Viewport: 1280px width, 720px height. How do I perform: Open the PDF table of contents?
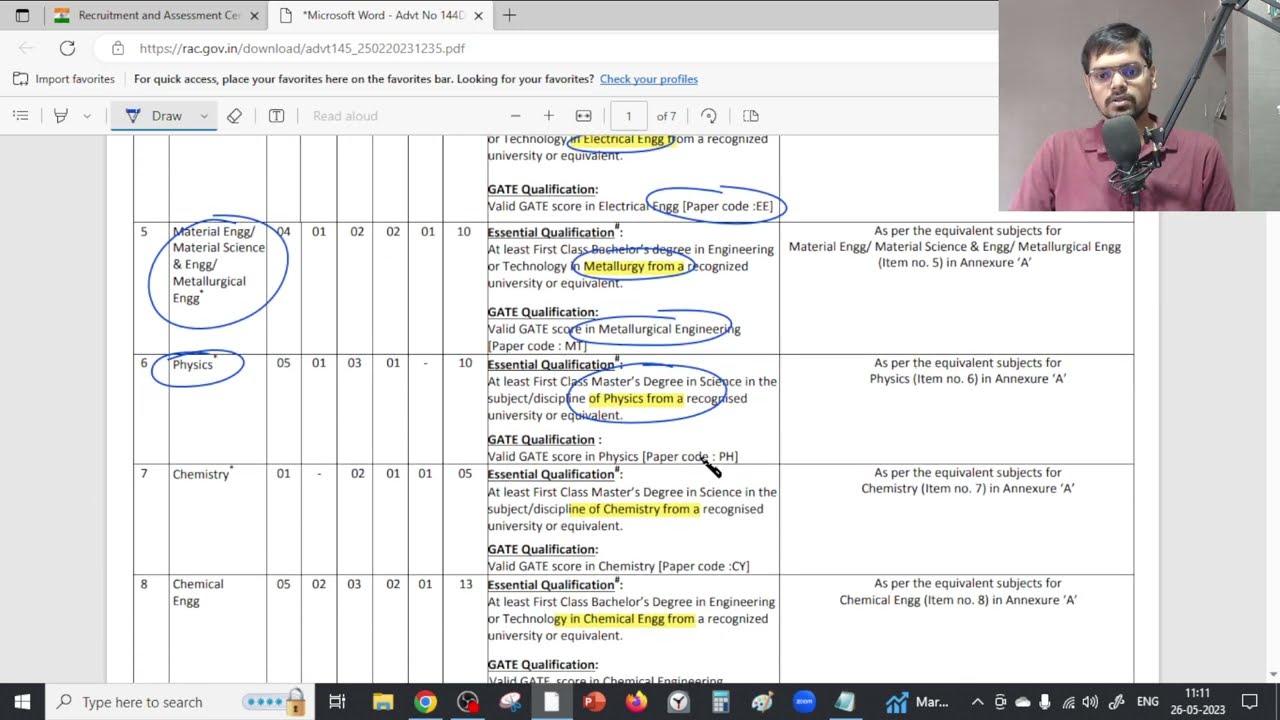[x=20, y=116]
